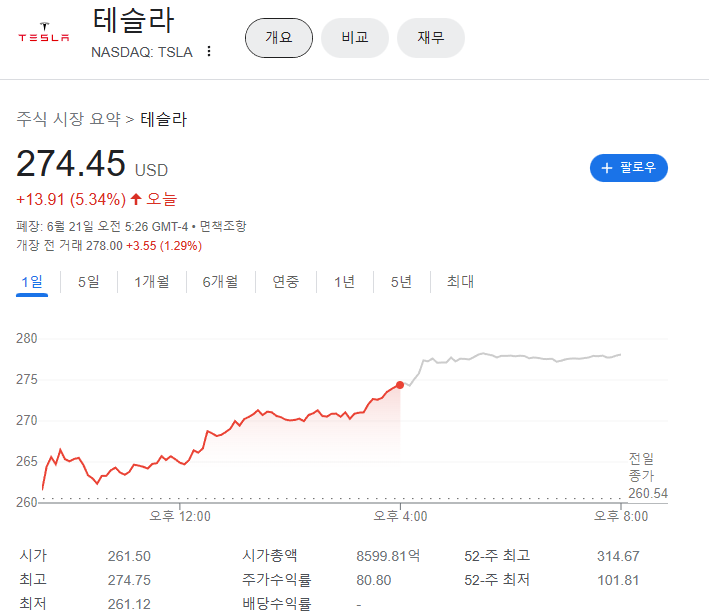Click the 최저 value 261.12

pos(129,604)
